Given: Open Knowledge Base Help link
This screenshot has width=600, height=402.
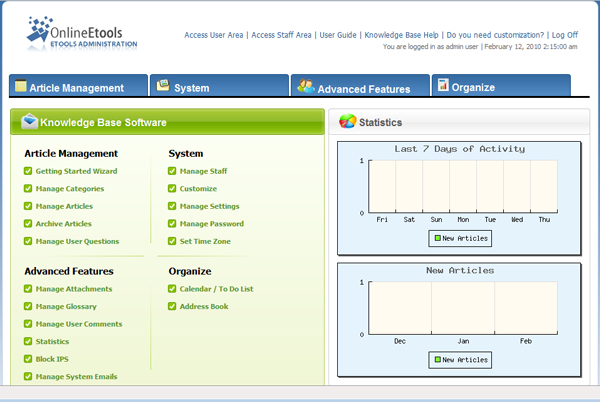Looking at the screenshot, I should tap(401, 35).
